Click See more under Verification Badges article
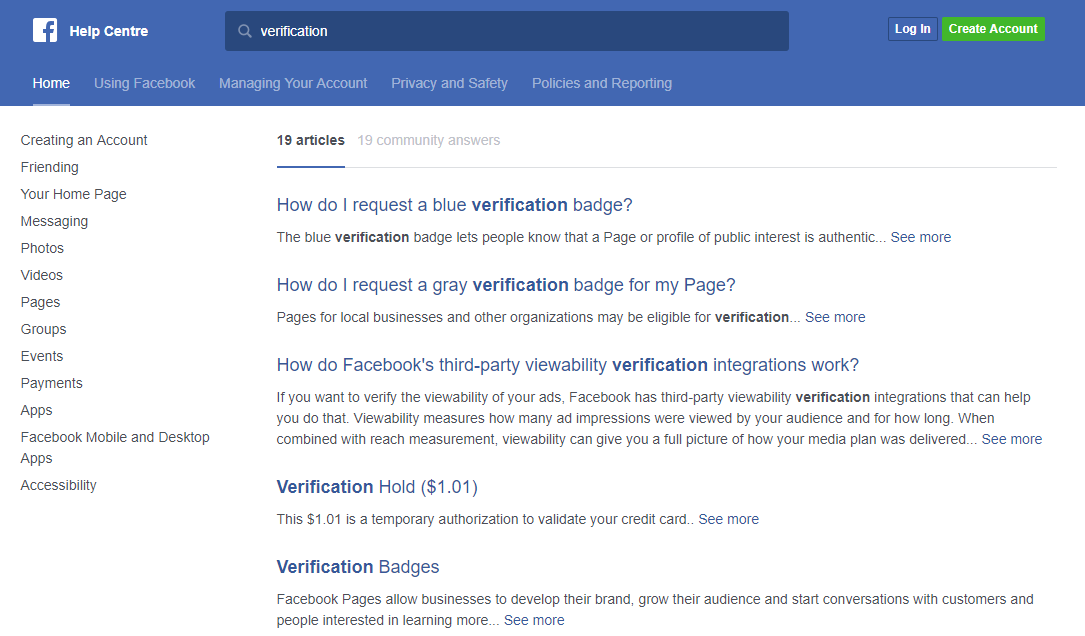Viewport: 1085px width, 636px height. click(x=534, y=621)
